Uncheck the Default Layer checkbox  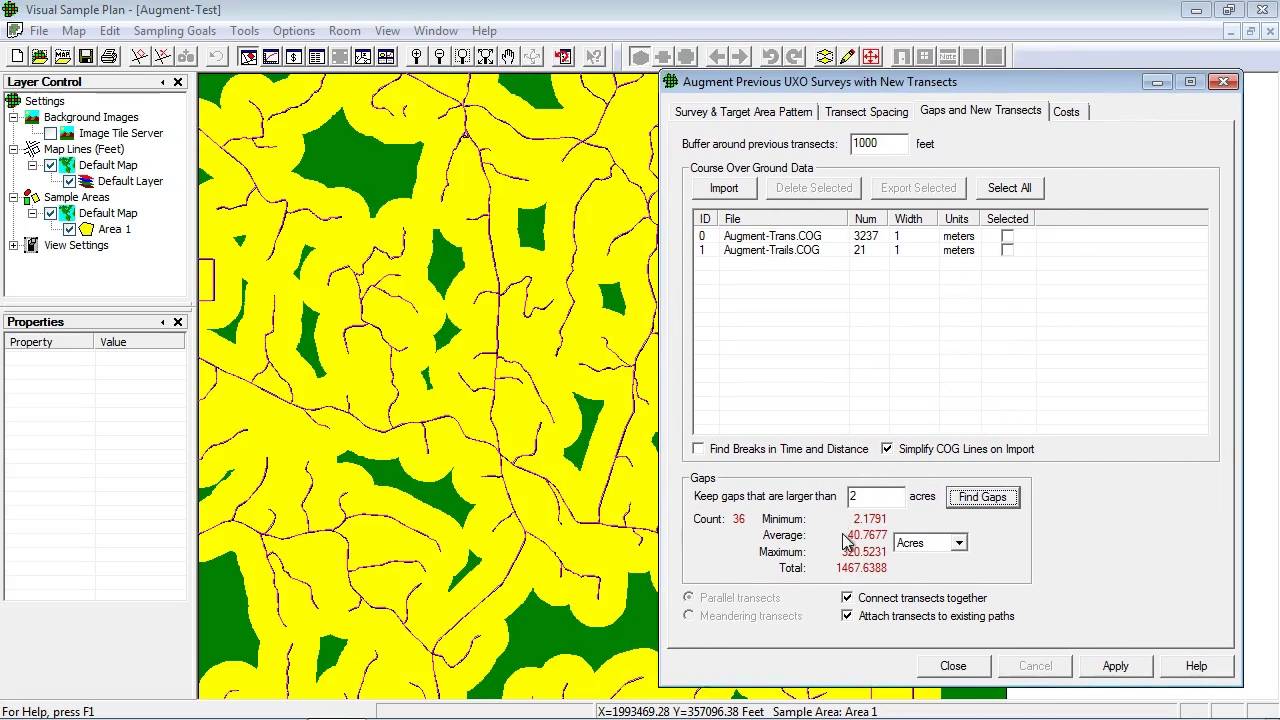(69, 181)
